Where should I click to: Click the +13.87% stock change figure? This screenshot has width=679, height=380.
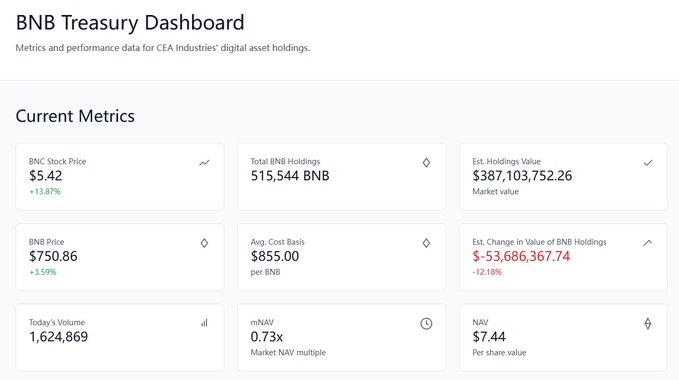pyautogui.click(x=45, y=191)
